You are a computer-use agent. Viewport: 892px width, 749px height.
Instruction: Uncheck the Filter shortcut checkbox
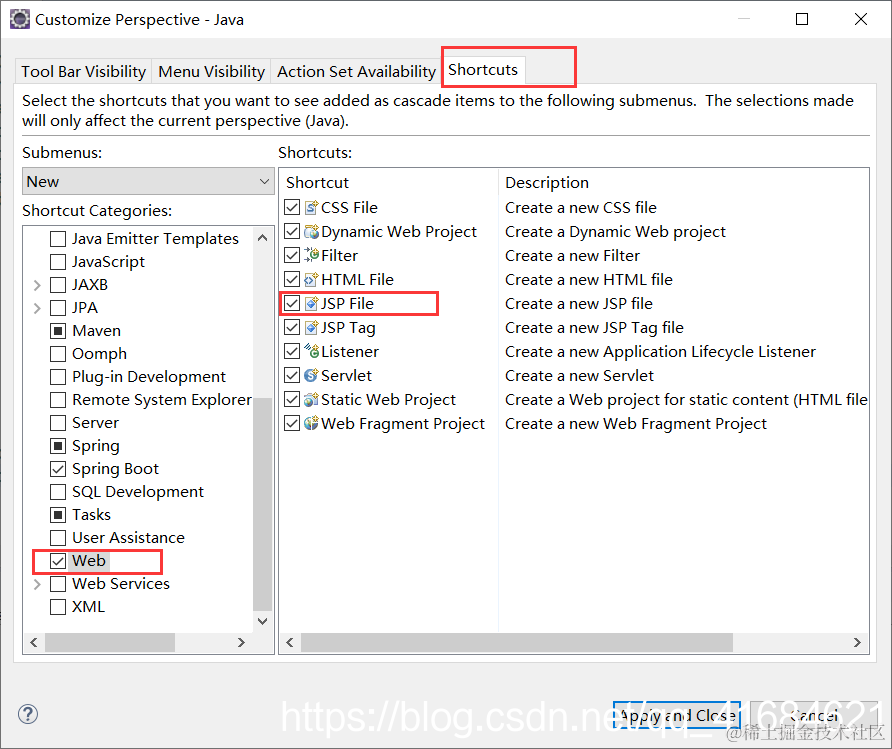click(292, 255)
